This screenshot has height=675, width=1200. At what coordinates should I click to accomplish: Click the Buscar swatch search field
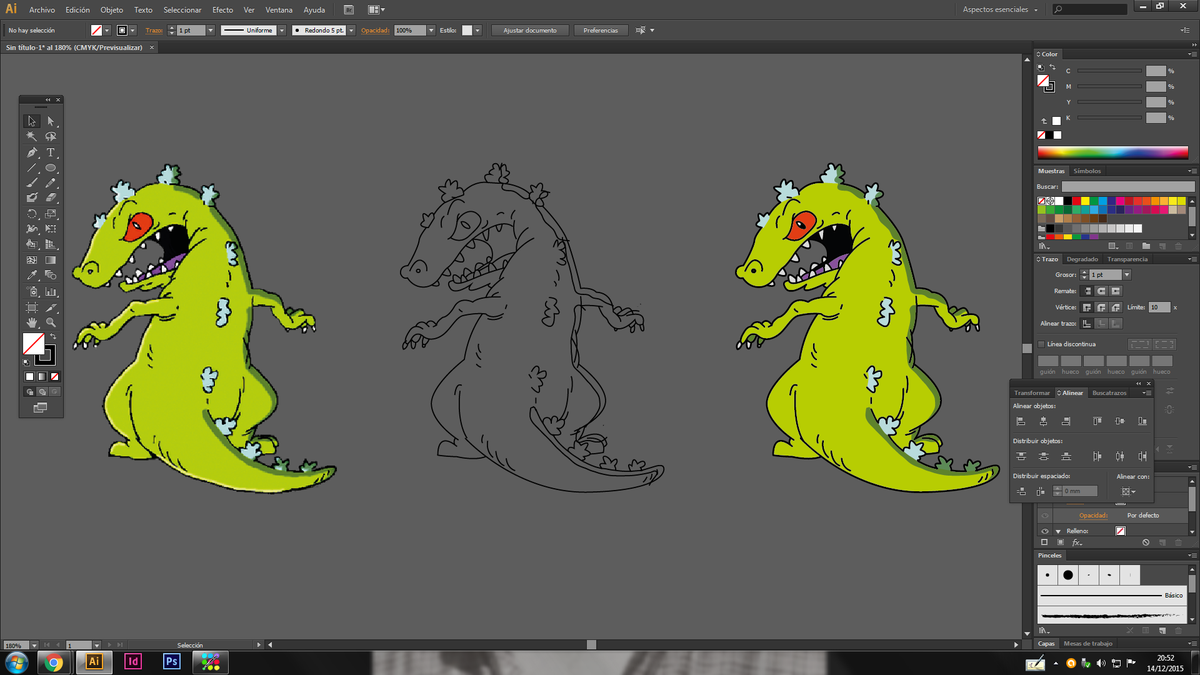point(1128,187)
